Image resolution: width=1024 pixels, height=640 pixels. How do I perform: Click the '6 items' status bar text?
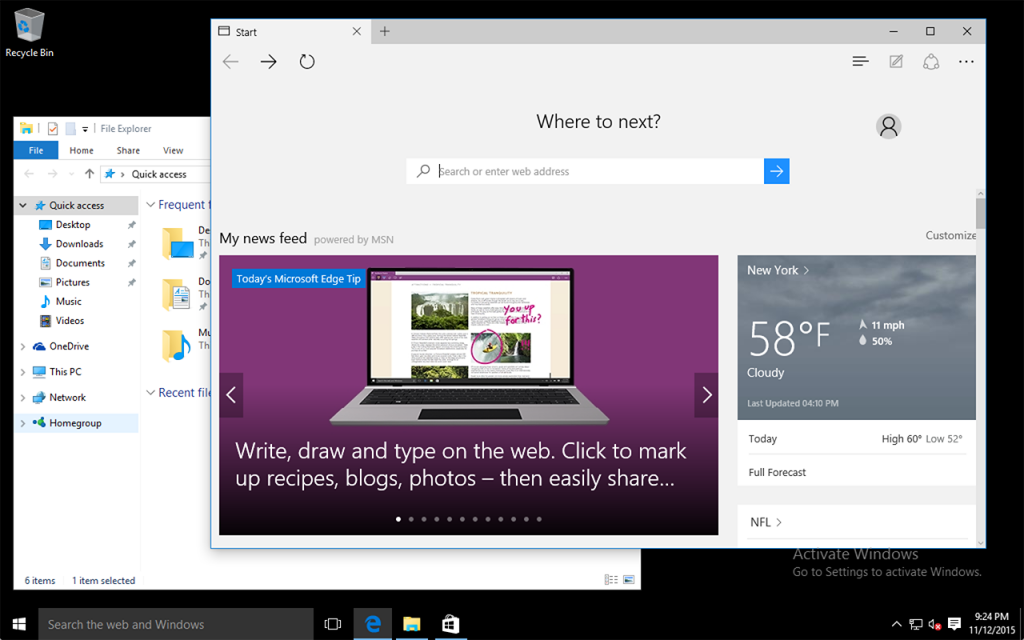(x=40, y=580)
